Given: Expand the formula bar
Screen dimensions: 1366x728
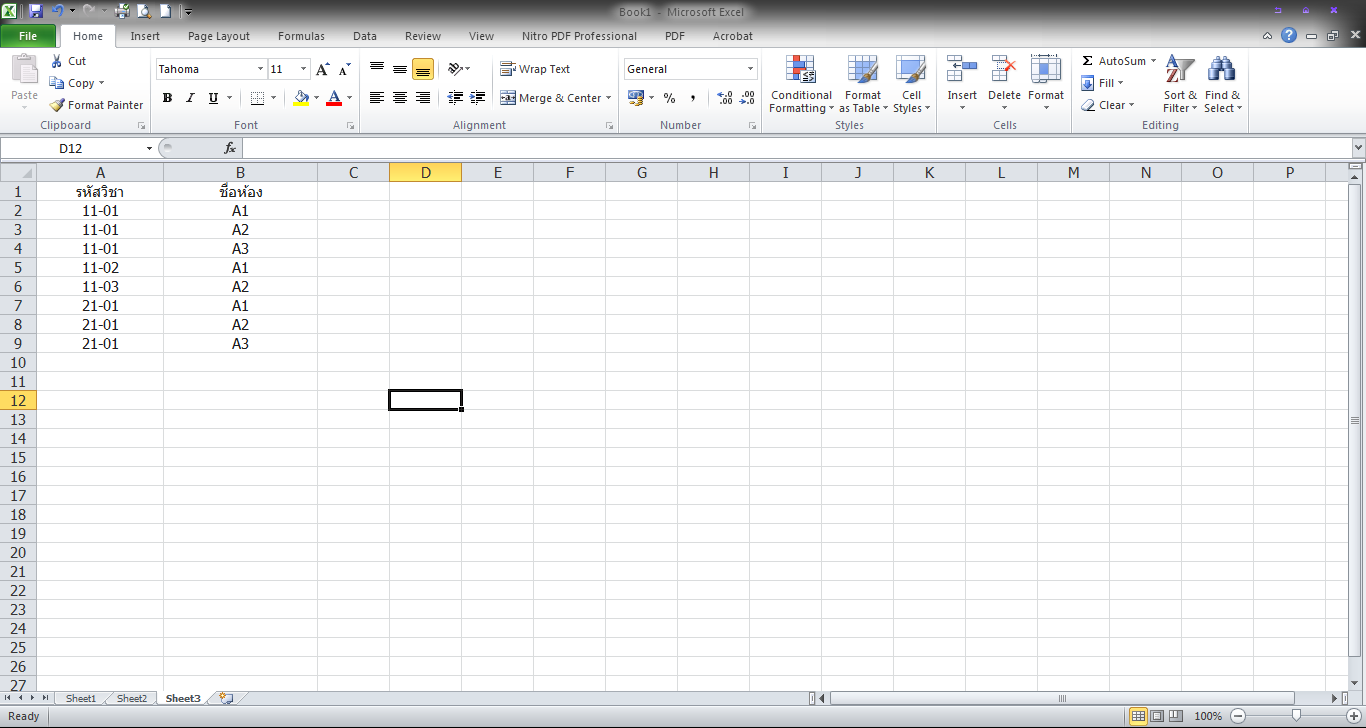Looking at the screenshot, I should click(x=1357, y=148).
